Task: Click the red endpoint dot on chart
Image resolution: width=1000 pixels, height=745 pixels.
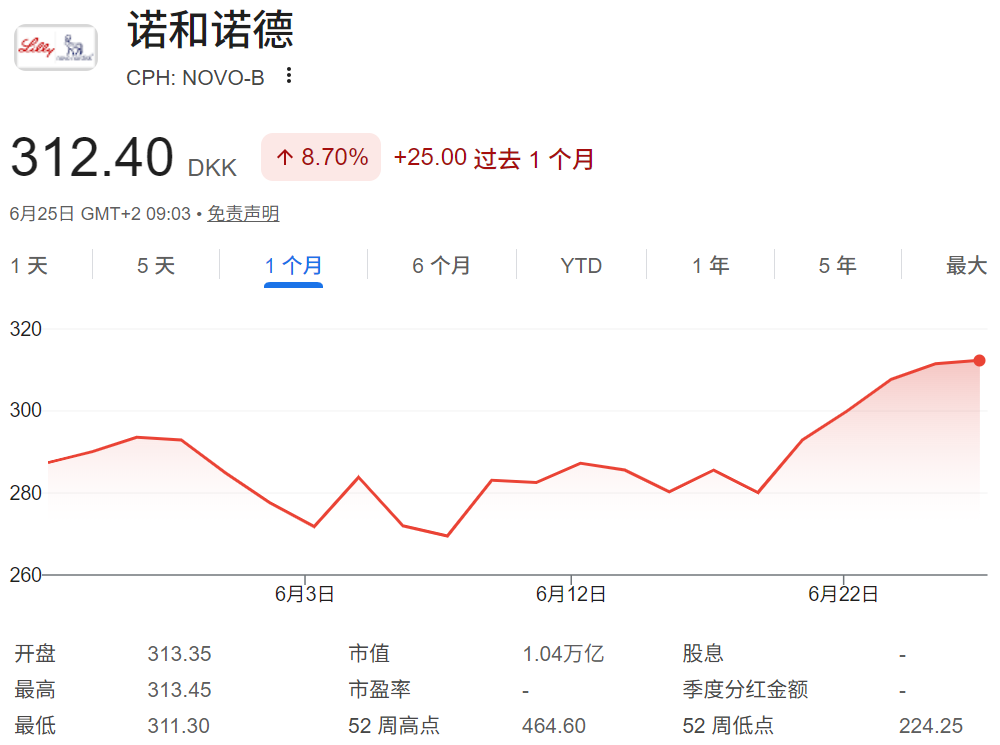Action: 979,360
